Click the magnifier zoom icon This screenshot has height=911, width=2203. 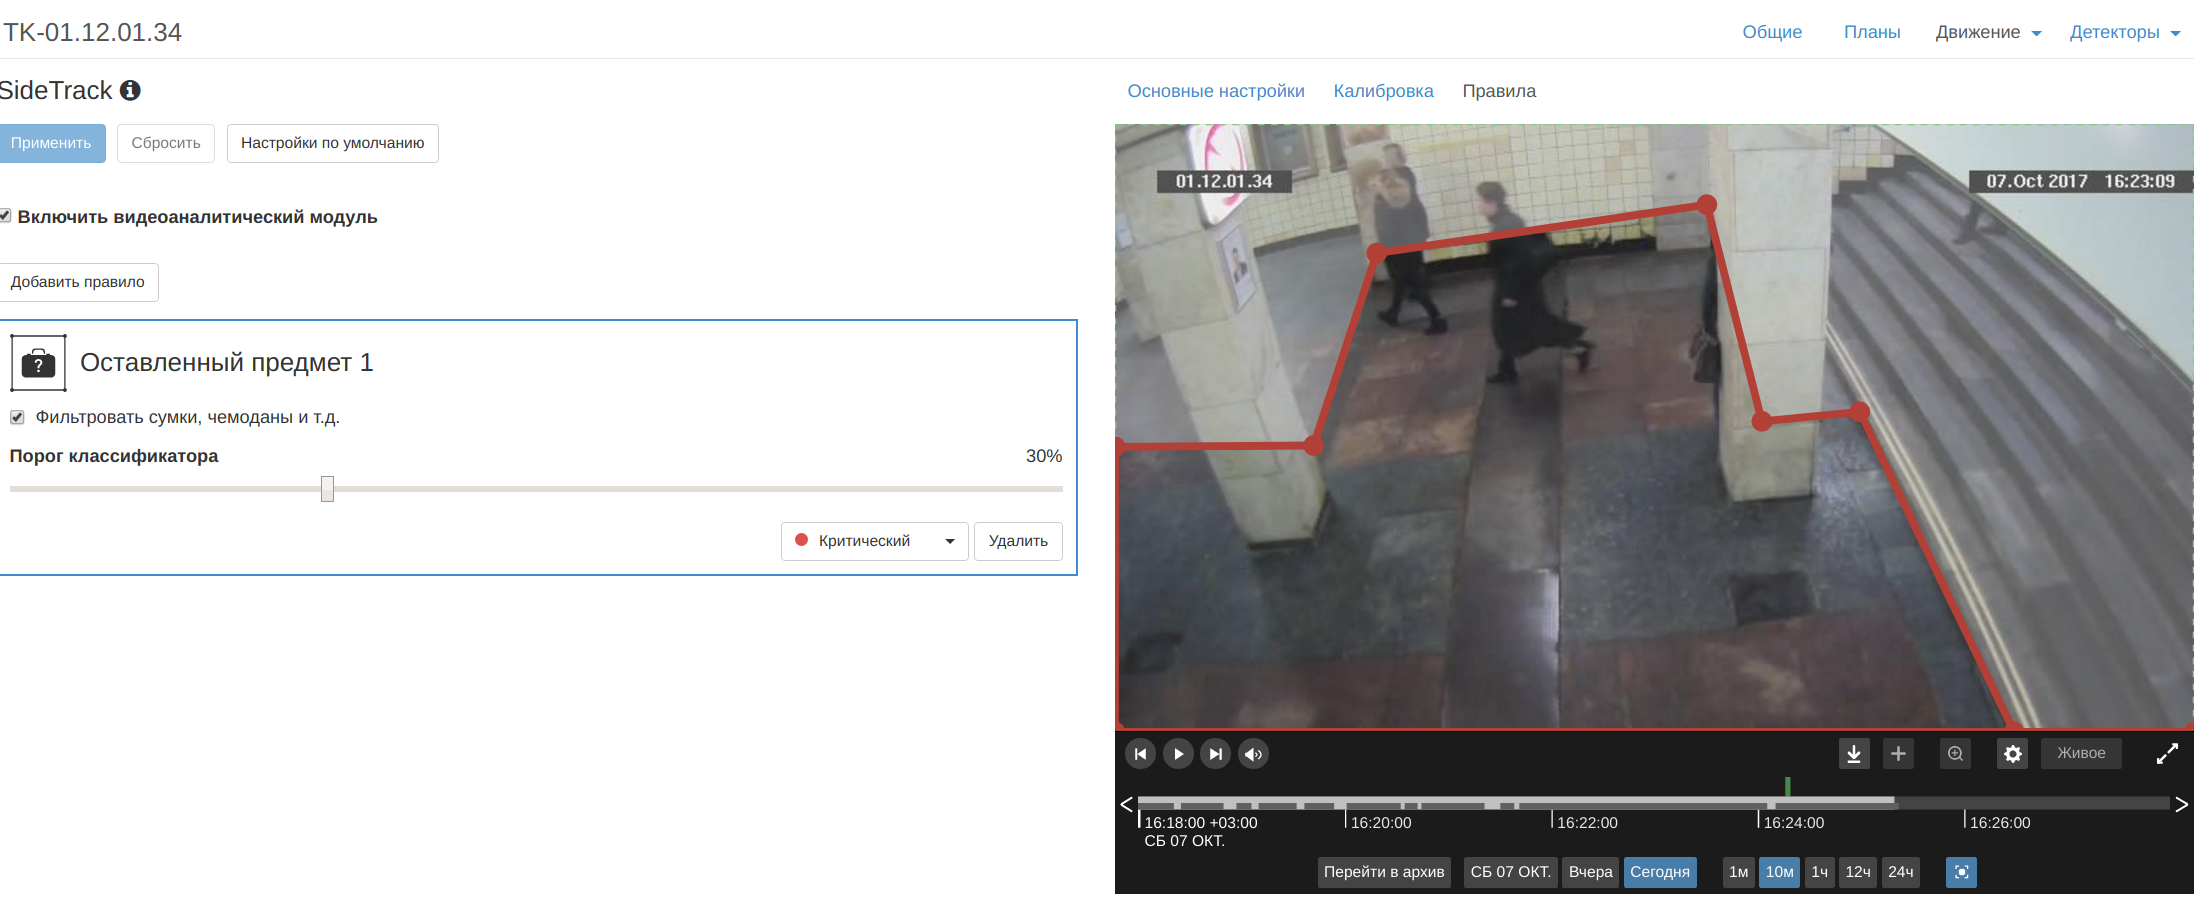point(1955,754)
